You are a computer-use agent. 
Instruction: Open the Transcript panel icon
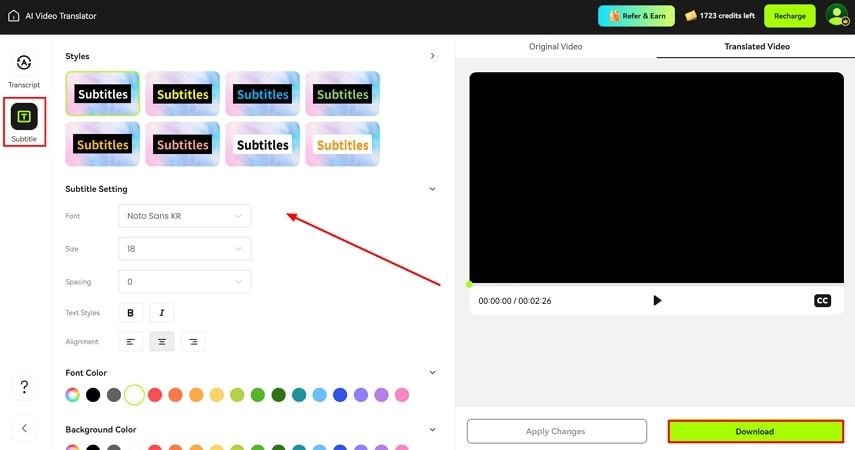[x=24, y=63]
